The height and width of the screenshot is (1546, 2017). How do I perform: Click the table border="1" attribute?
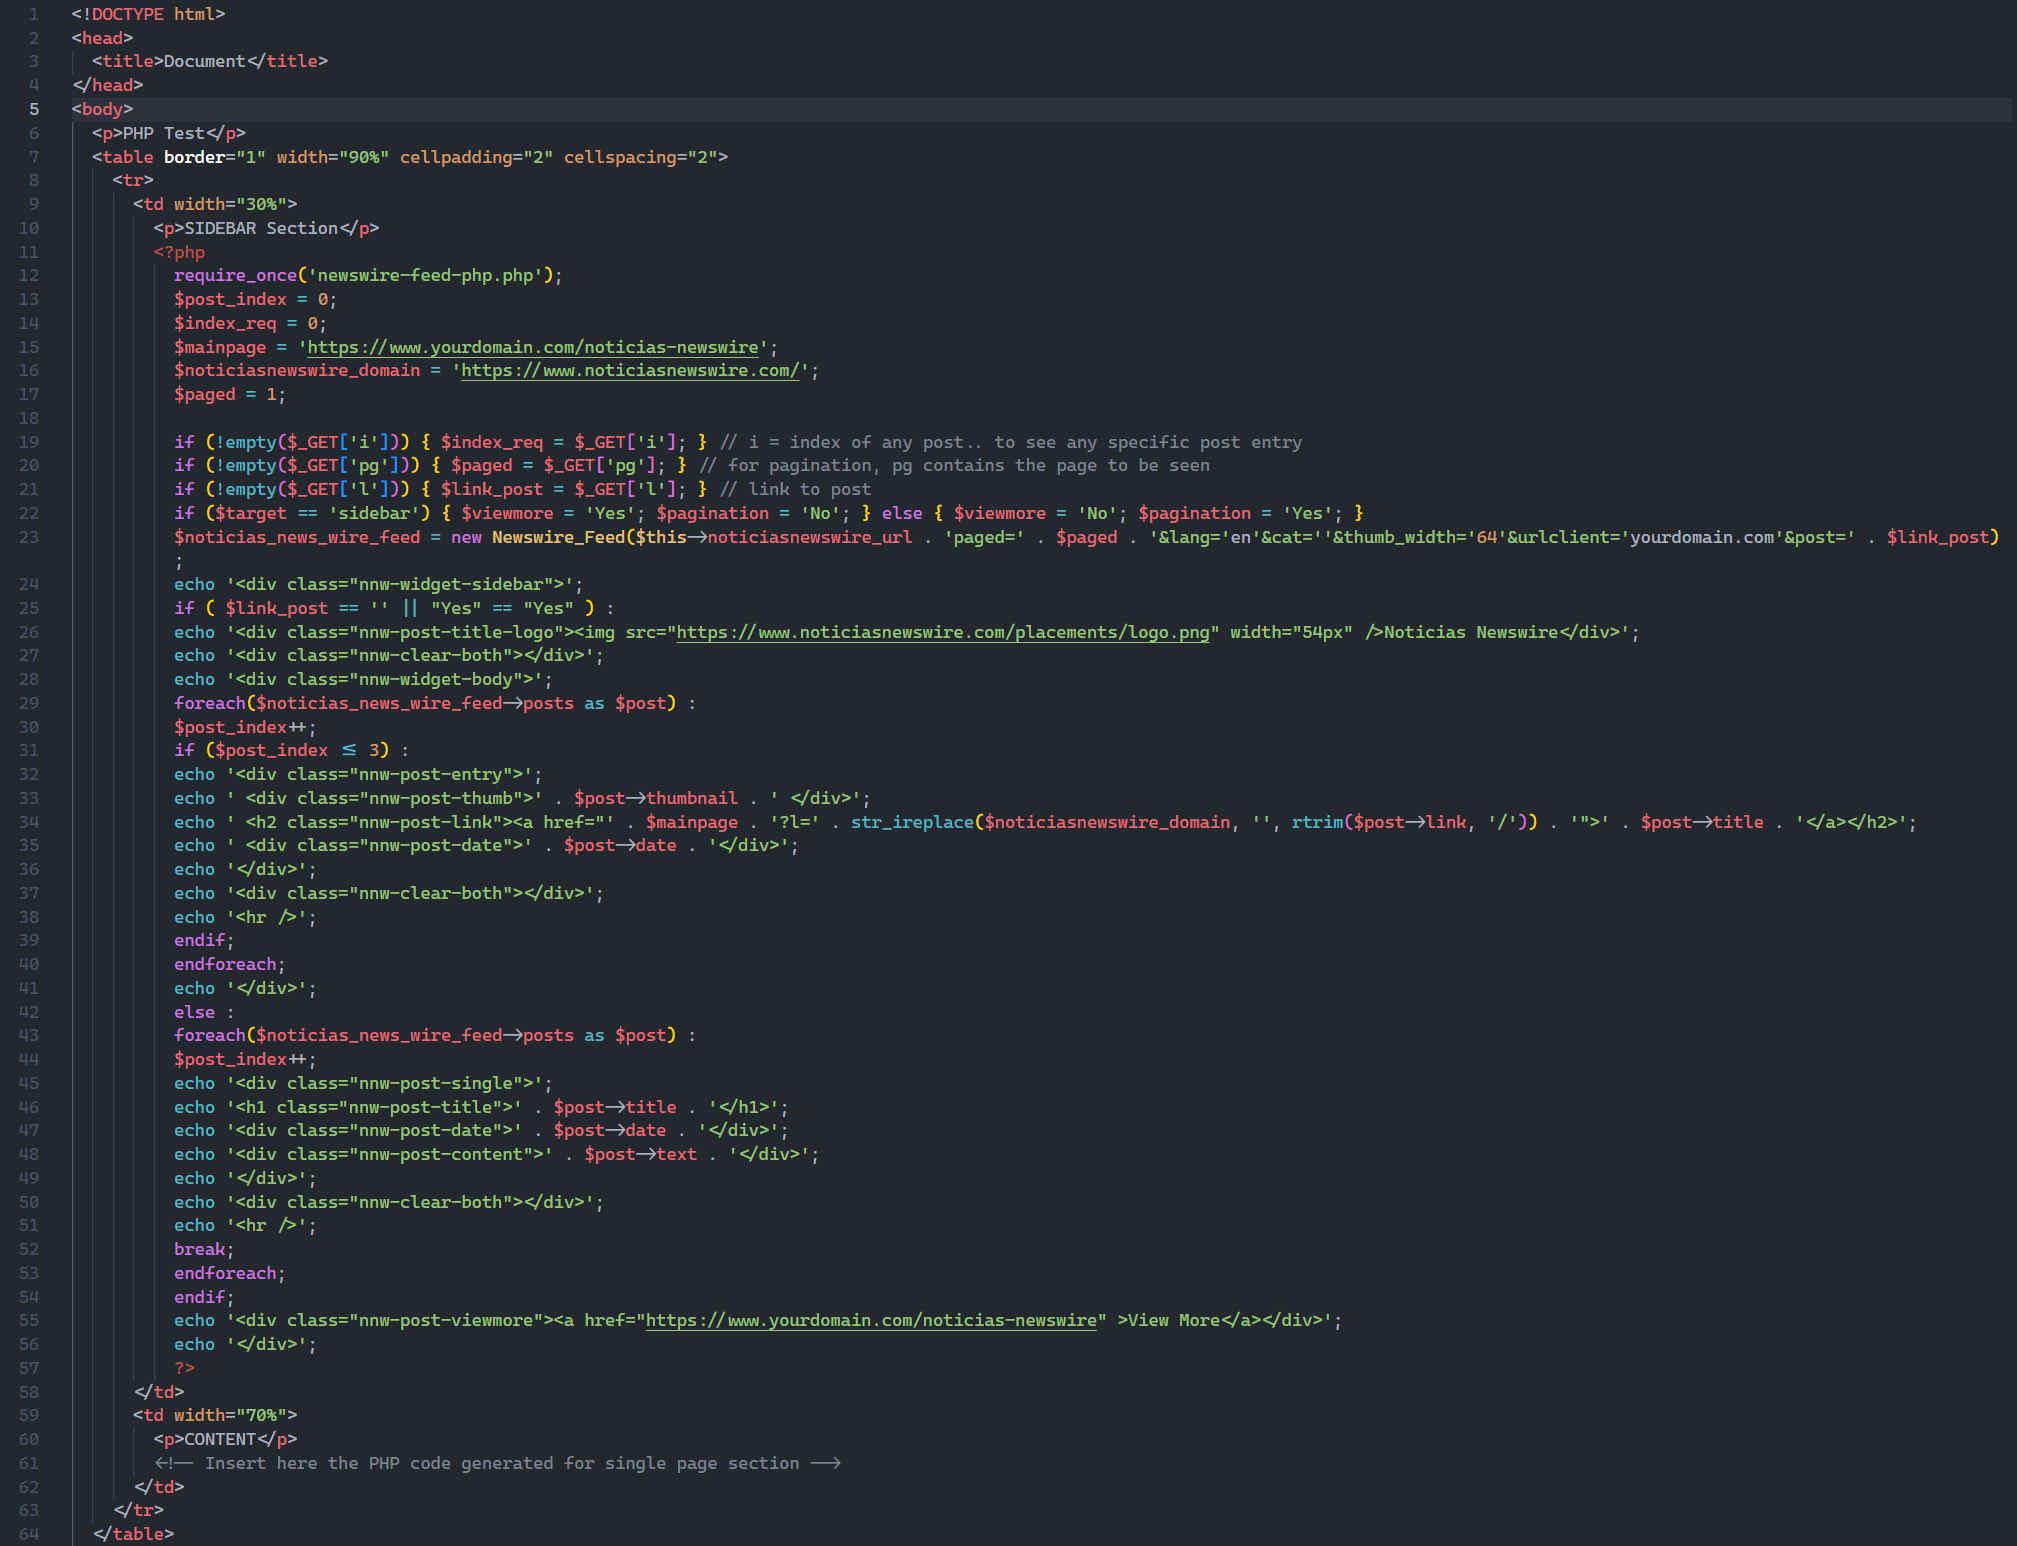(x=215, y=157)
